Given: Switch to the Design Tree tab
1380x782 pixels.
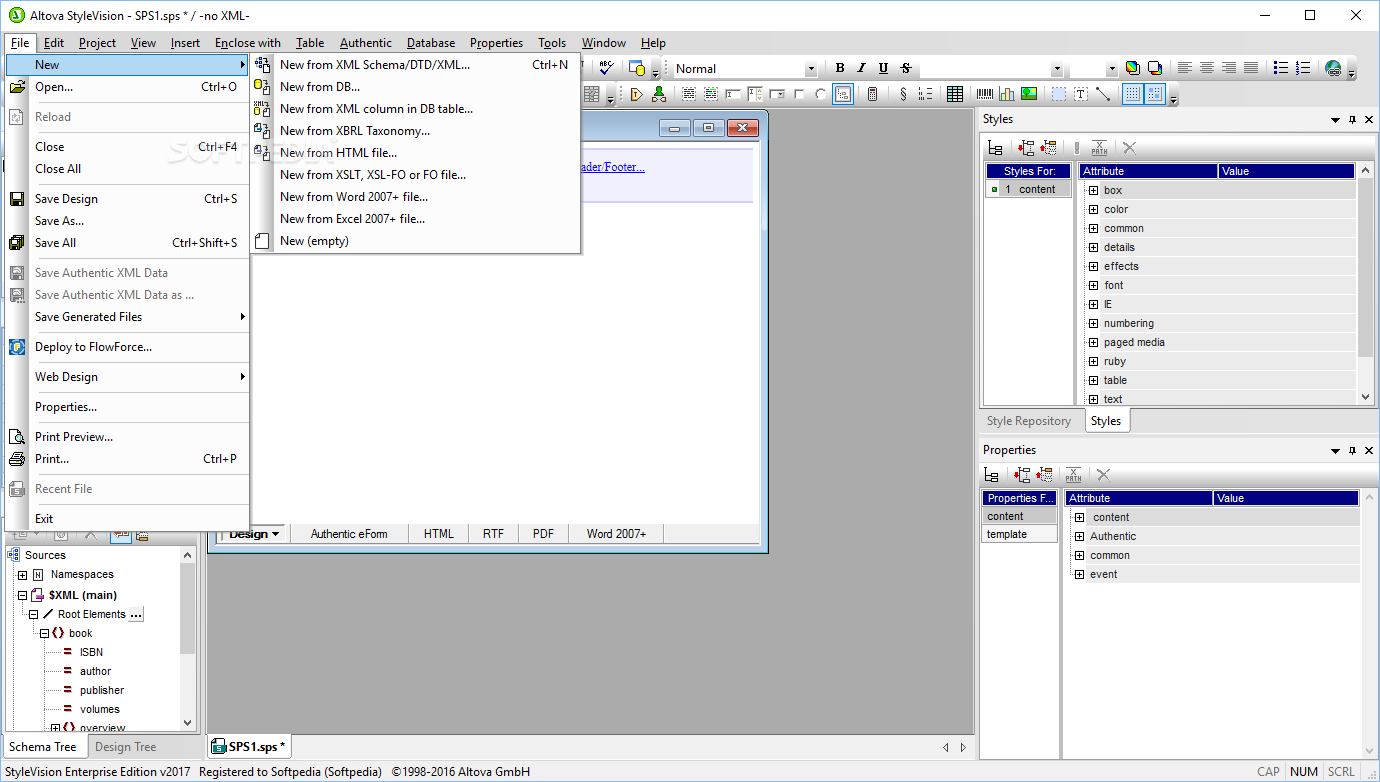Looking at the screenshot, I should 125,747.
